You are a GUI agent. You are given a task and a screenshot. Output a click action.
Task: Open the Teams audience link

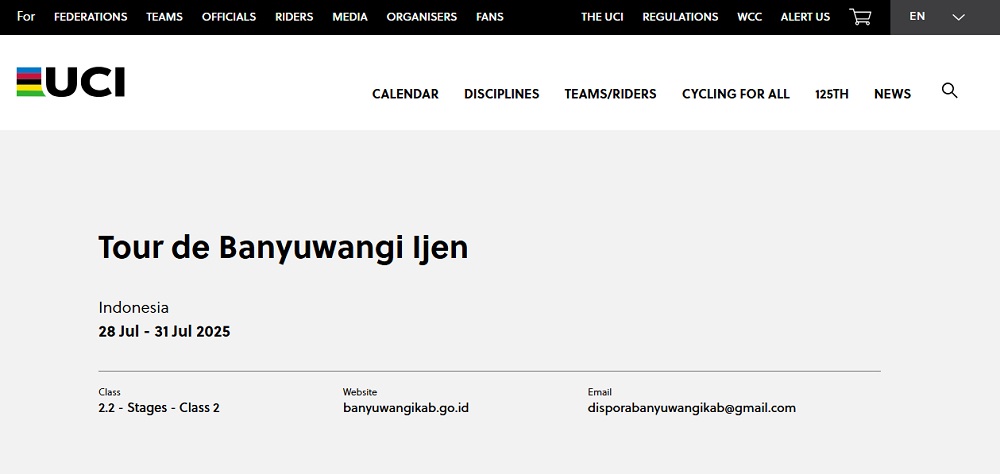165,17
